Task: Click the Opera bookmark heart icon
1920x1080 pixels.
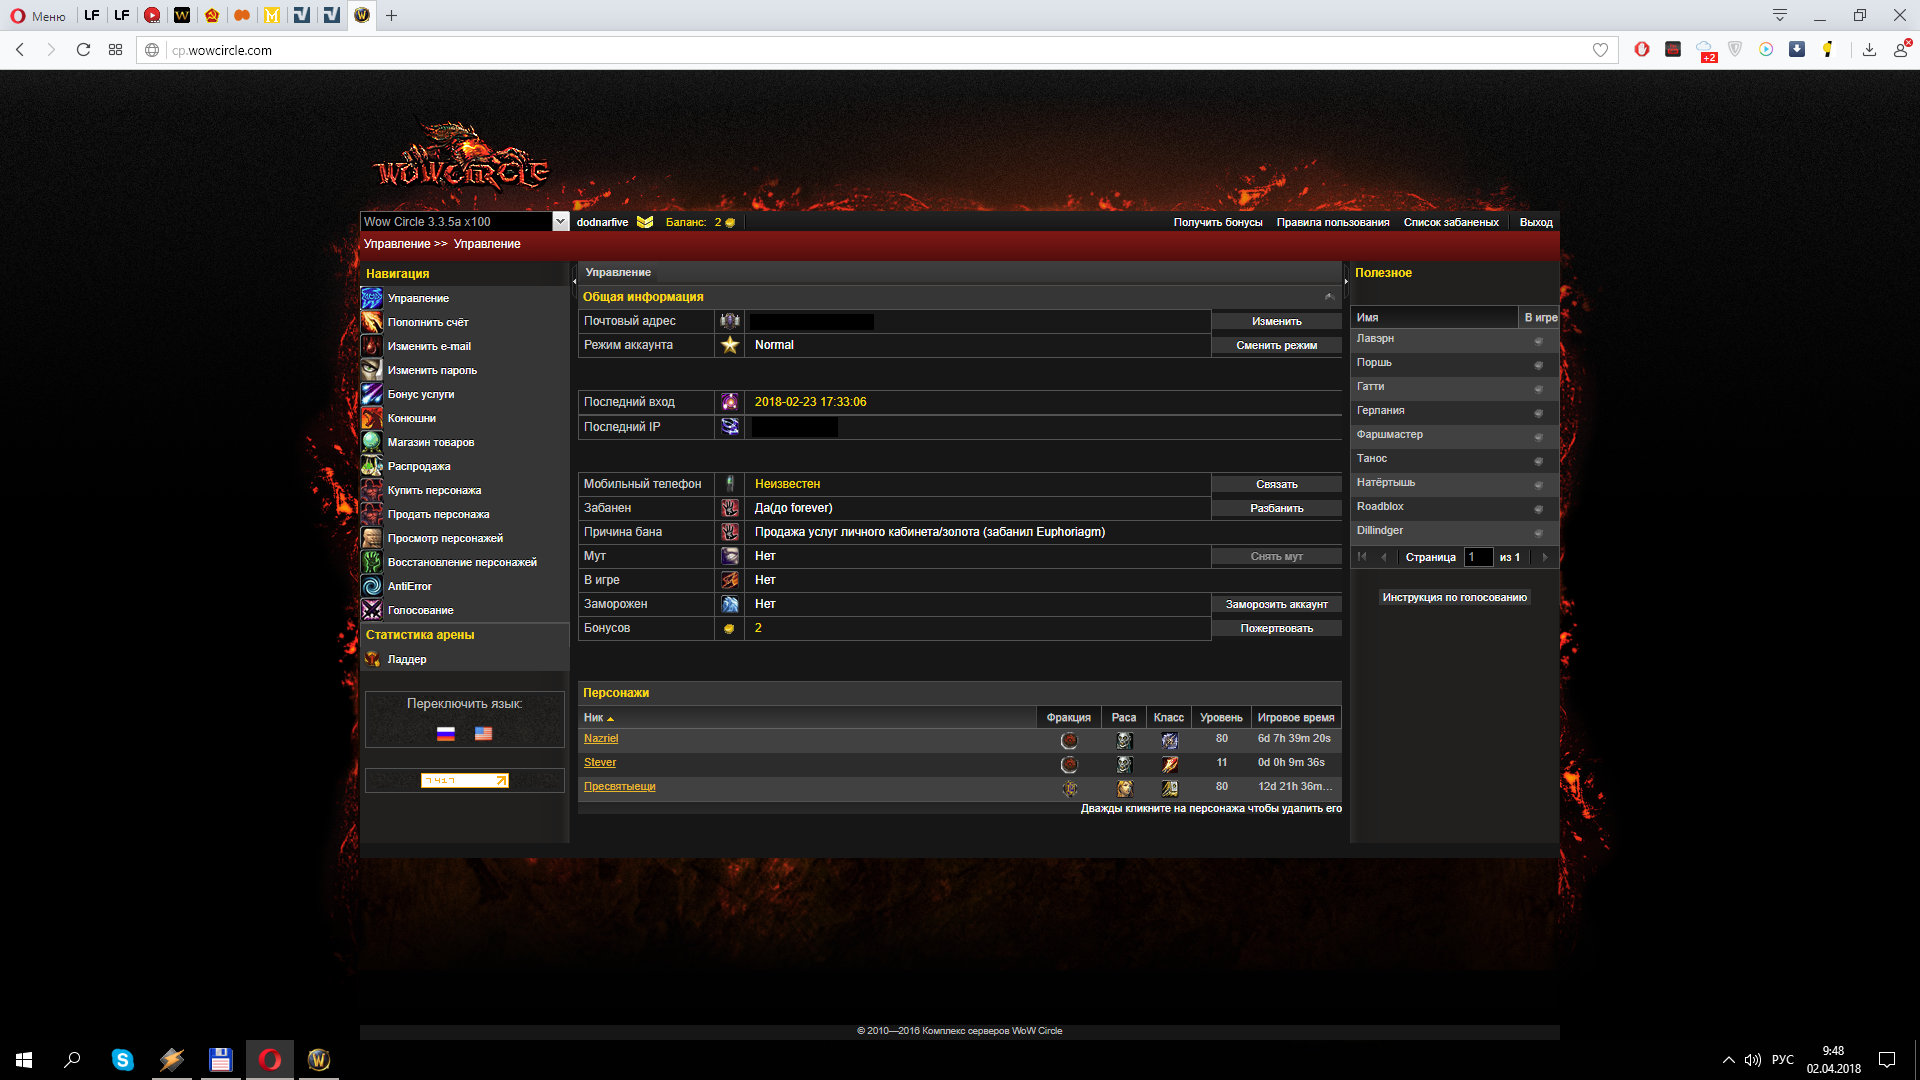Action: tap(1600, 50)
